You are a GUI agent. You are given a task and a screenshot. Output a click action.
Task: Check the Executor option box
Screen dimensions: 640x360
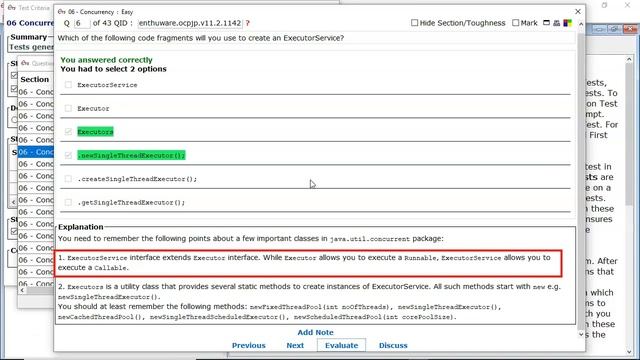point(68,108)
